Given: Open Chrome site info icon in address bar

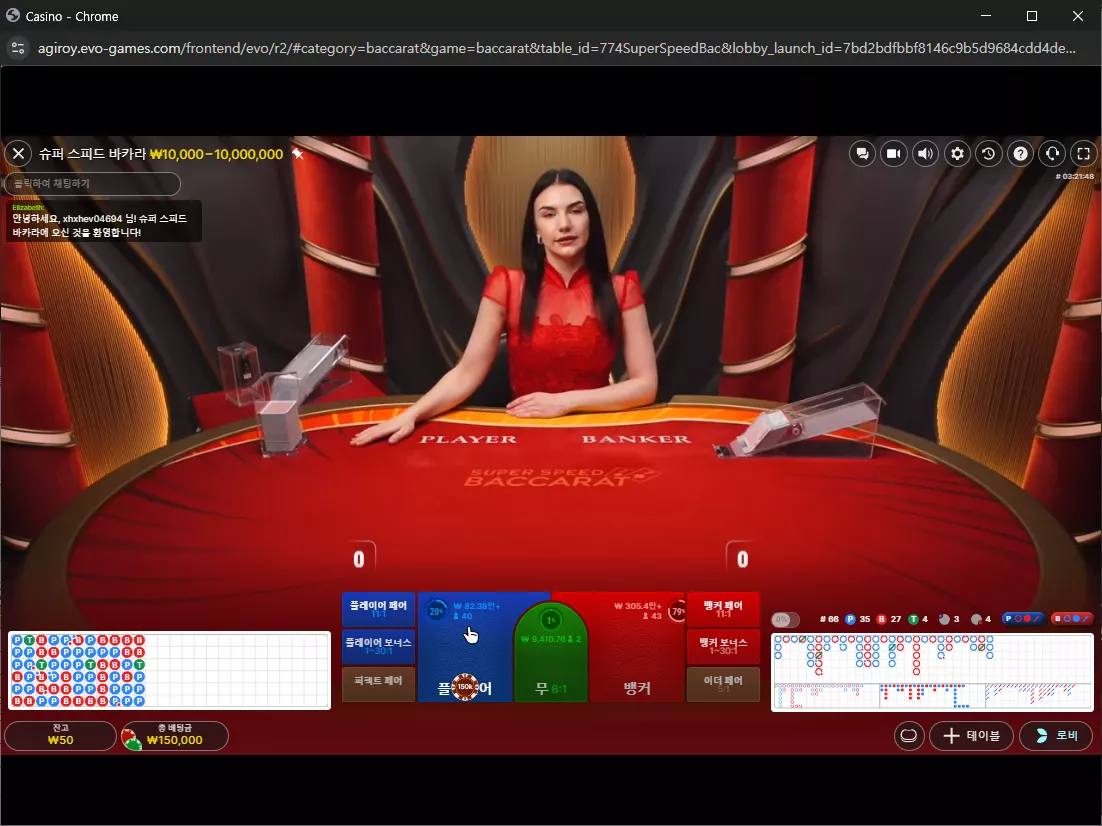Looking at the screenshot, I should click(x=18, y=48).
